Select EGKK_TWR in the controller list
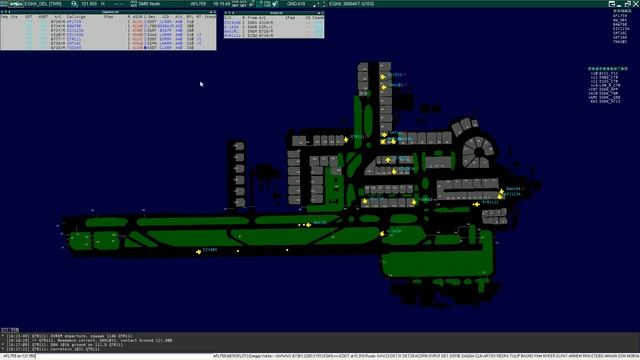The width and height of the screenshot is (640, 360). point(605,93)
